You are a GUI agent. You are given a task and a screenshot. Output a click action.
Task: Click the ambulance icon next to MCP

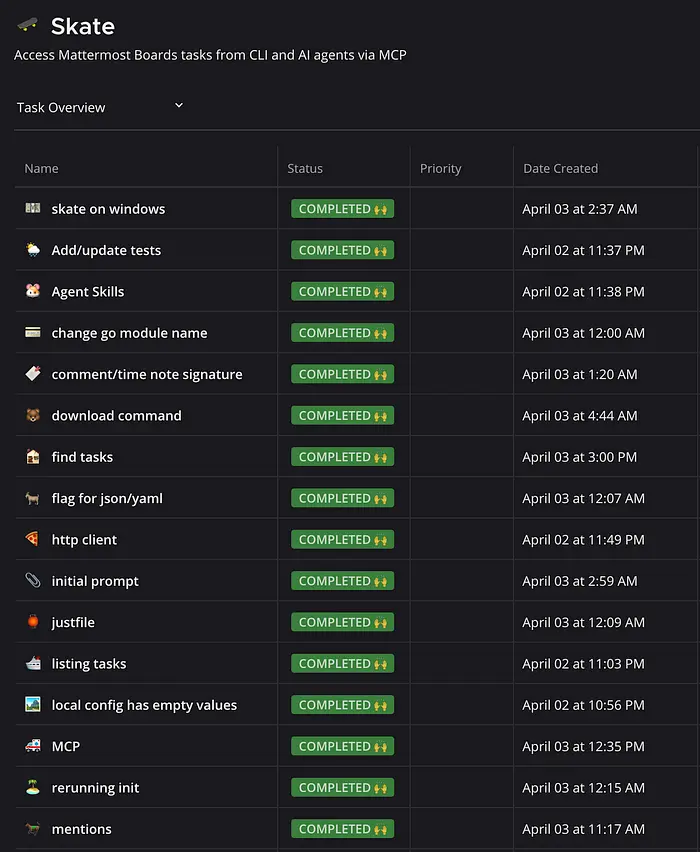[33, 746]
